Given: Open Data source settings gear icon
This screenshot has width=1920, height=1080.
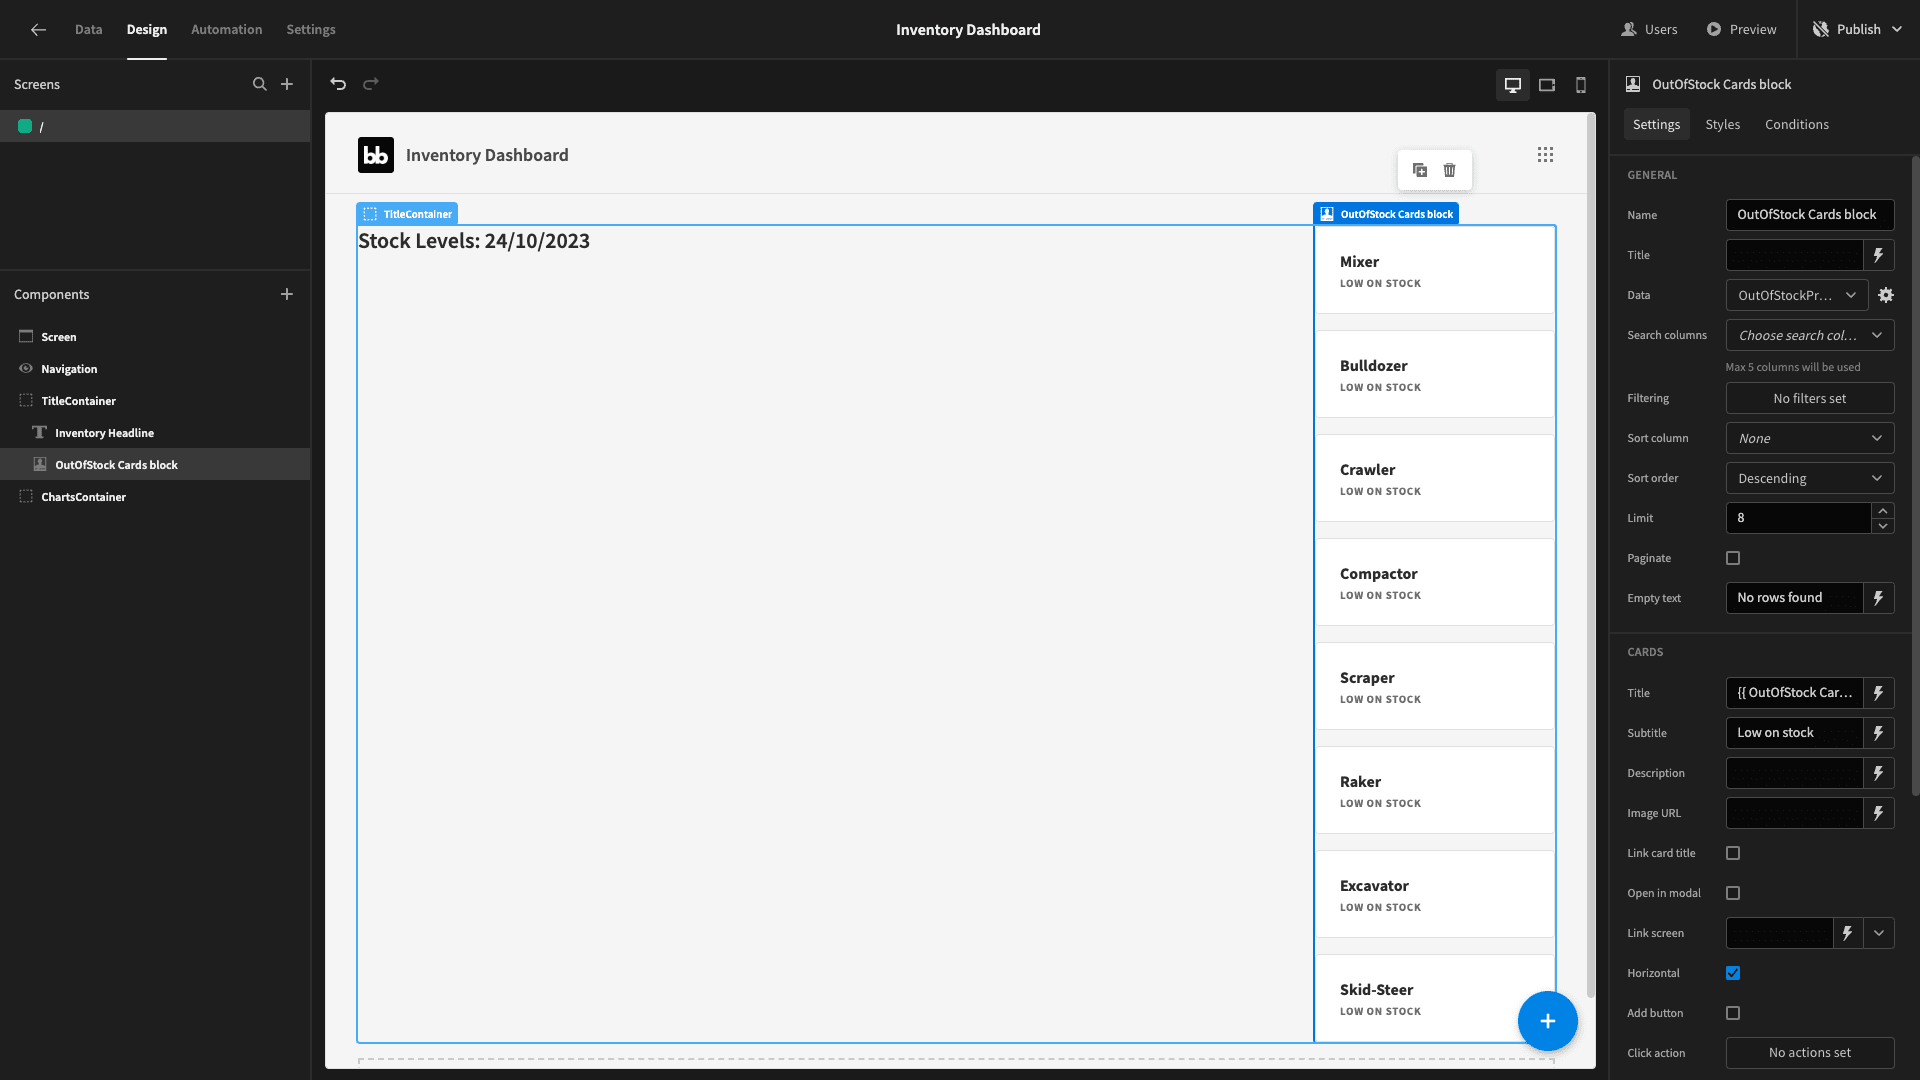Looking at the screenshot, I should [1886, 295].
